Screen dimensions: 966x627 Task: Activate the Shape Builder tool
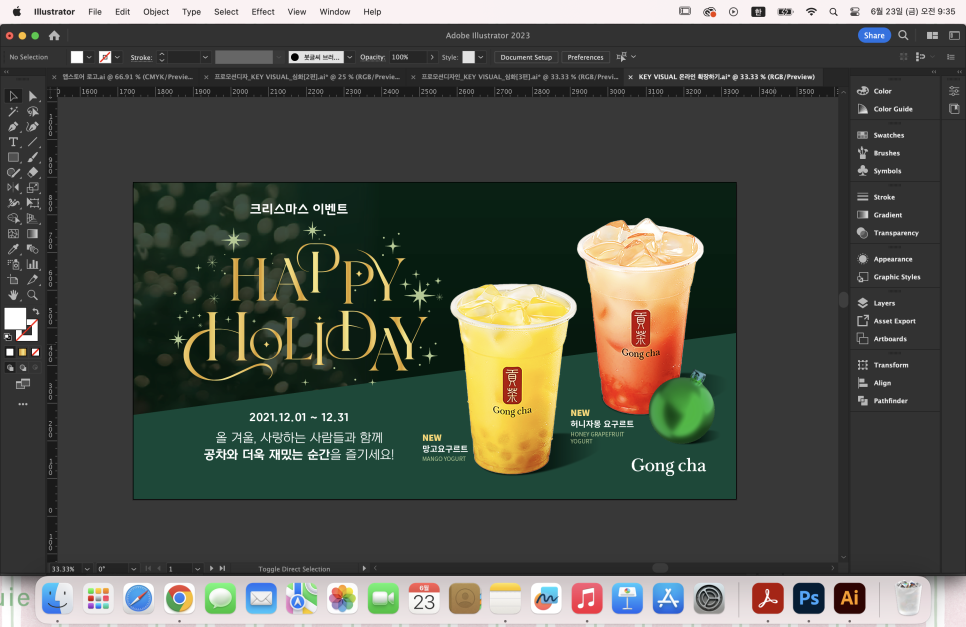(x=13, y=219)
